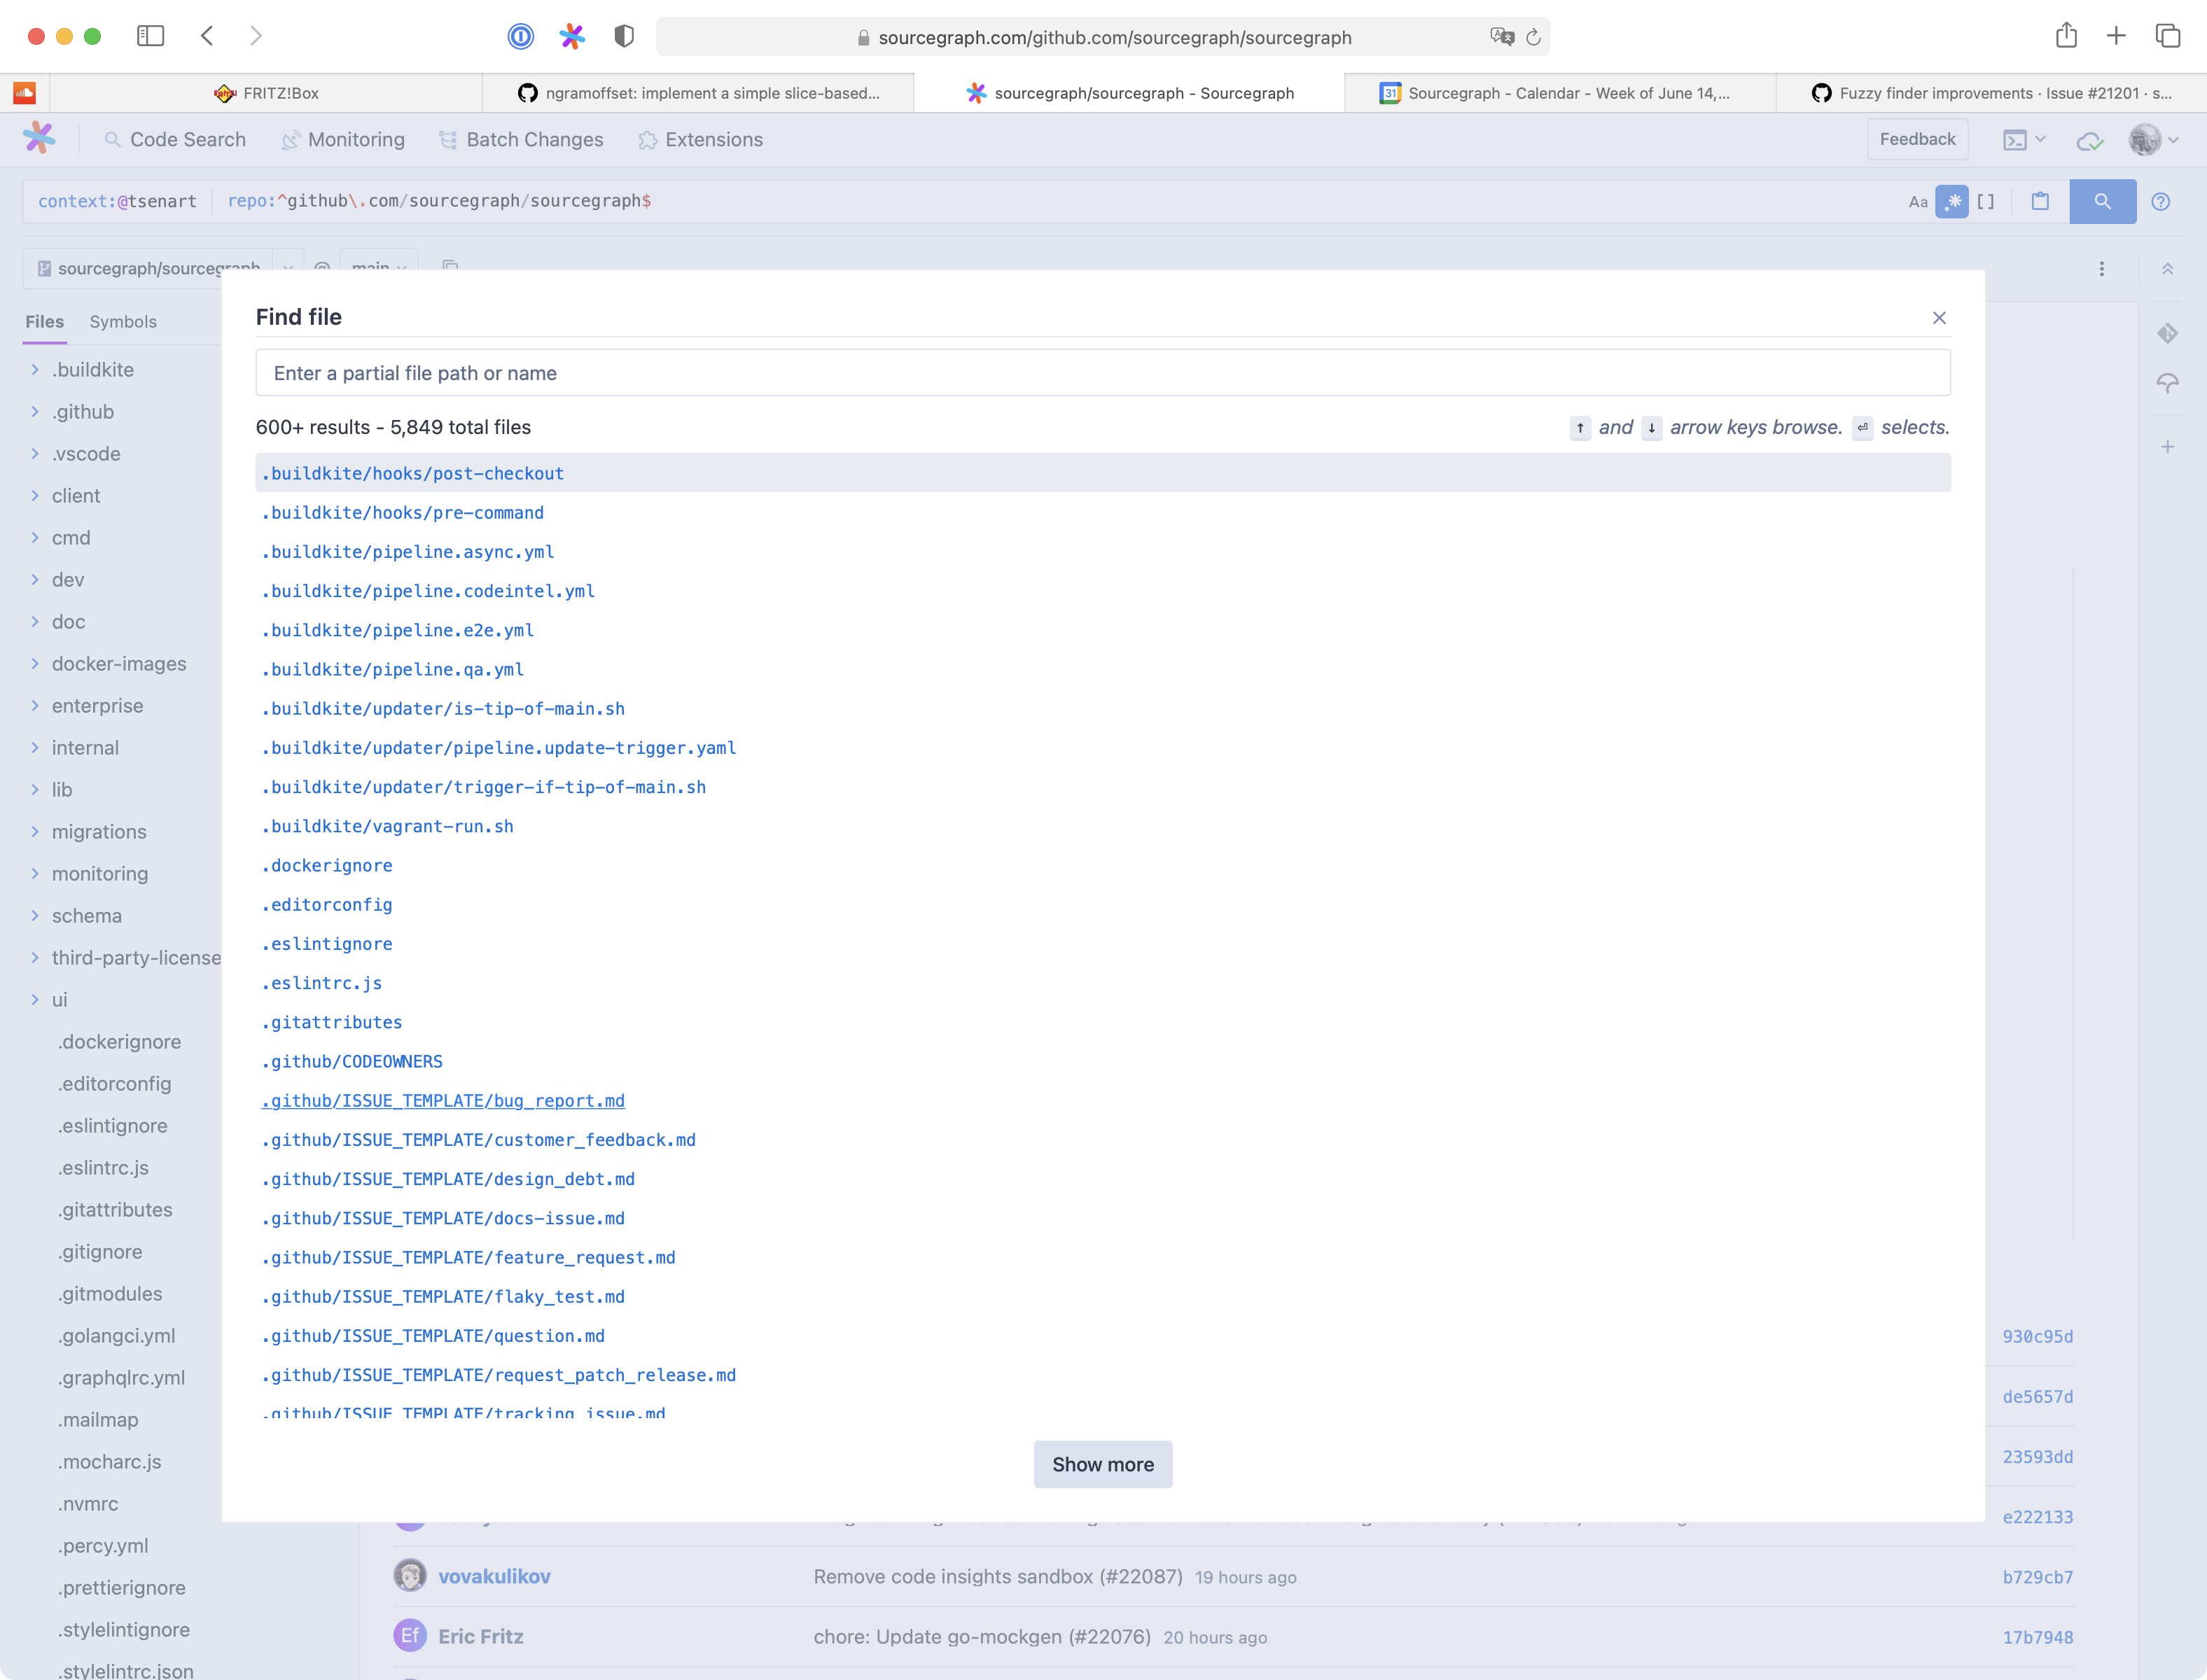Open .mocharc.js in file tree
Screen dimensions: 2207x1680
tap(109, 1462)
